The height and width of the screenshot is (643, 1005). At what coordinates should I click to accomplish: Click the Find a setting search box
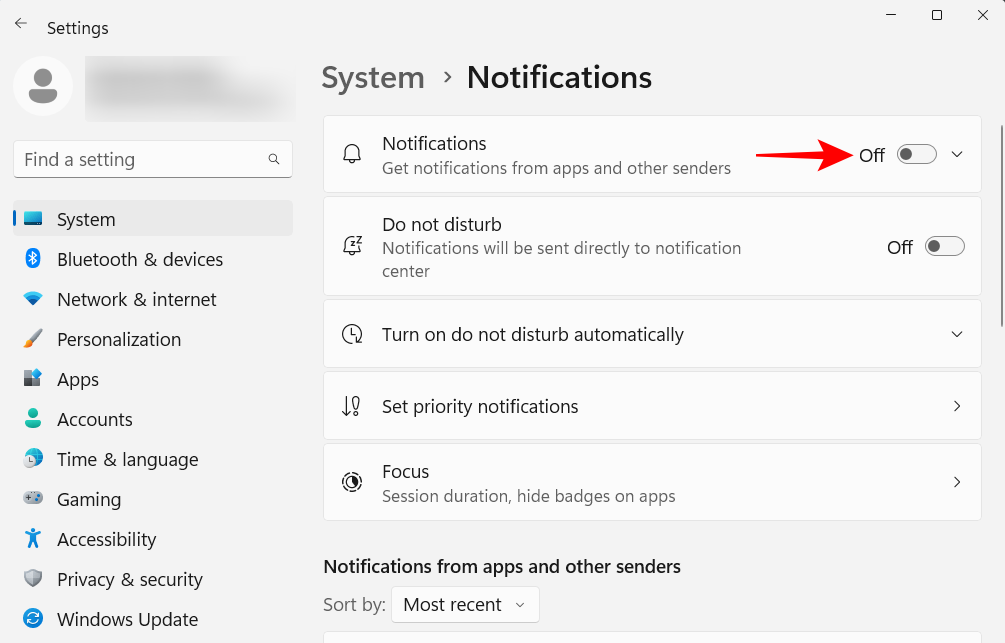153,159
